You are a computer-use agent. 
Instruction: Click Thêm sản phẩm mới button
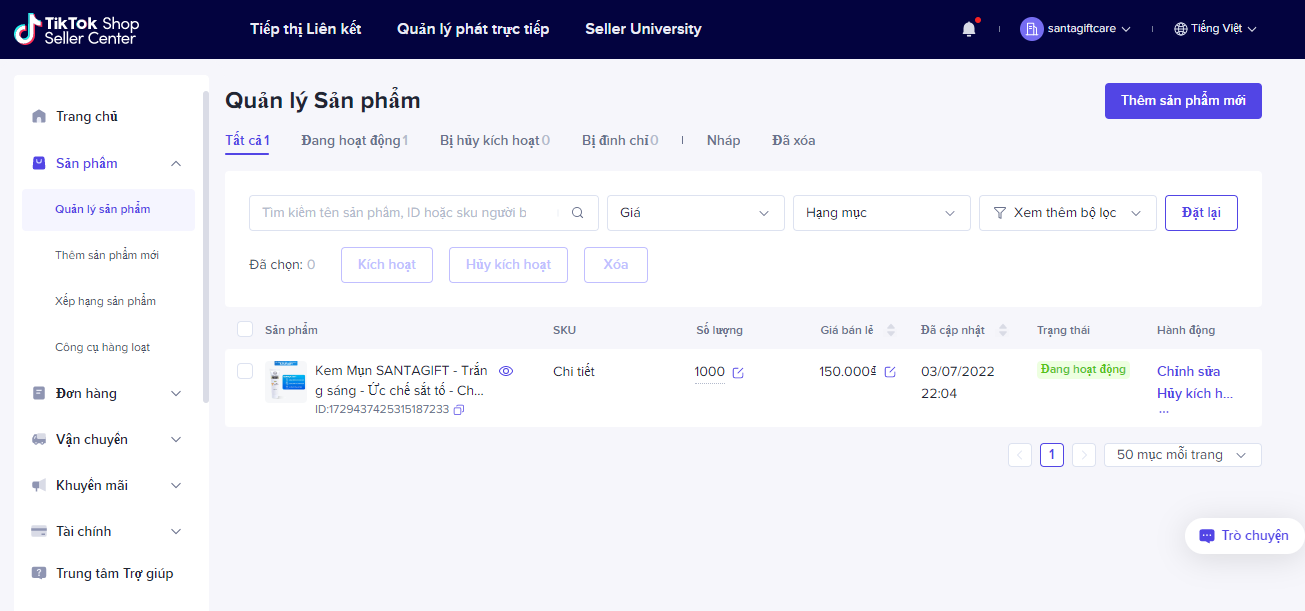(x=1183, y=101)
